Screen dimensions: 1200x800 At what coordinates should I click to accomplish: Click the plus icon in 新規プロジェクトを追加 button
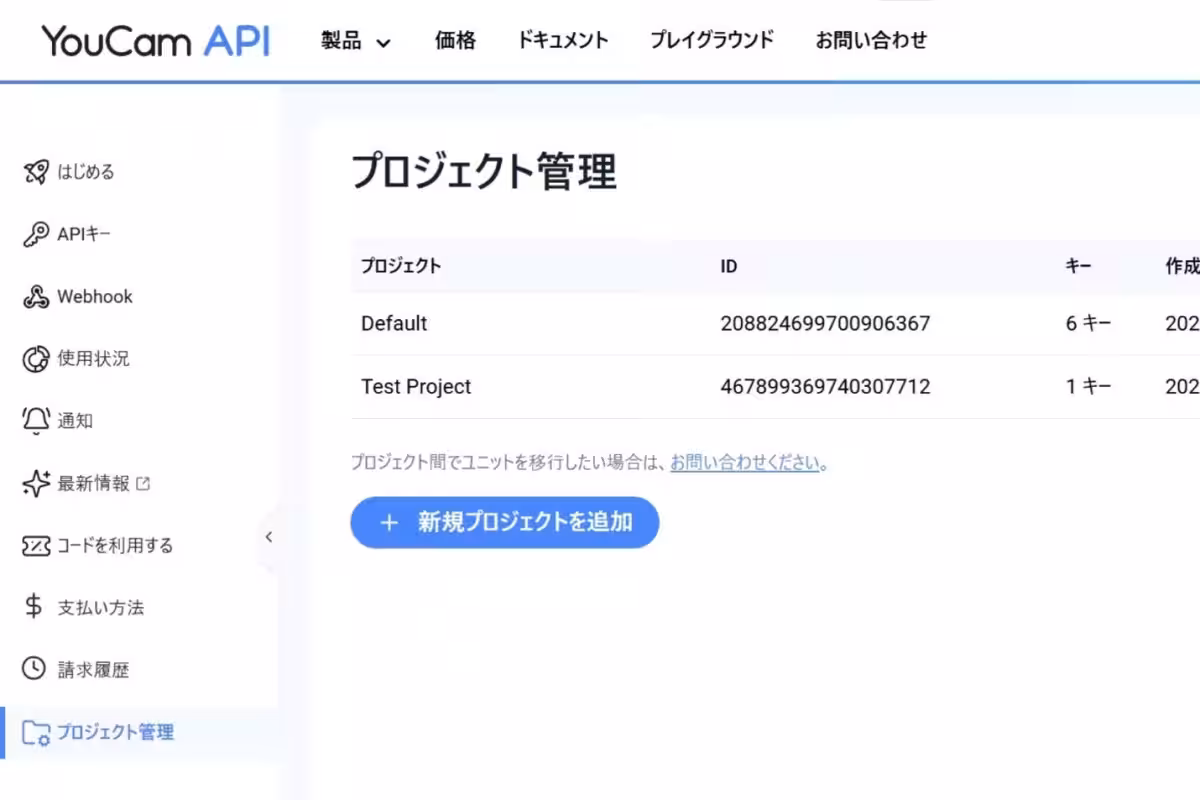tap(390, 522)
